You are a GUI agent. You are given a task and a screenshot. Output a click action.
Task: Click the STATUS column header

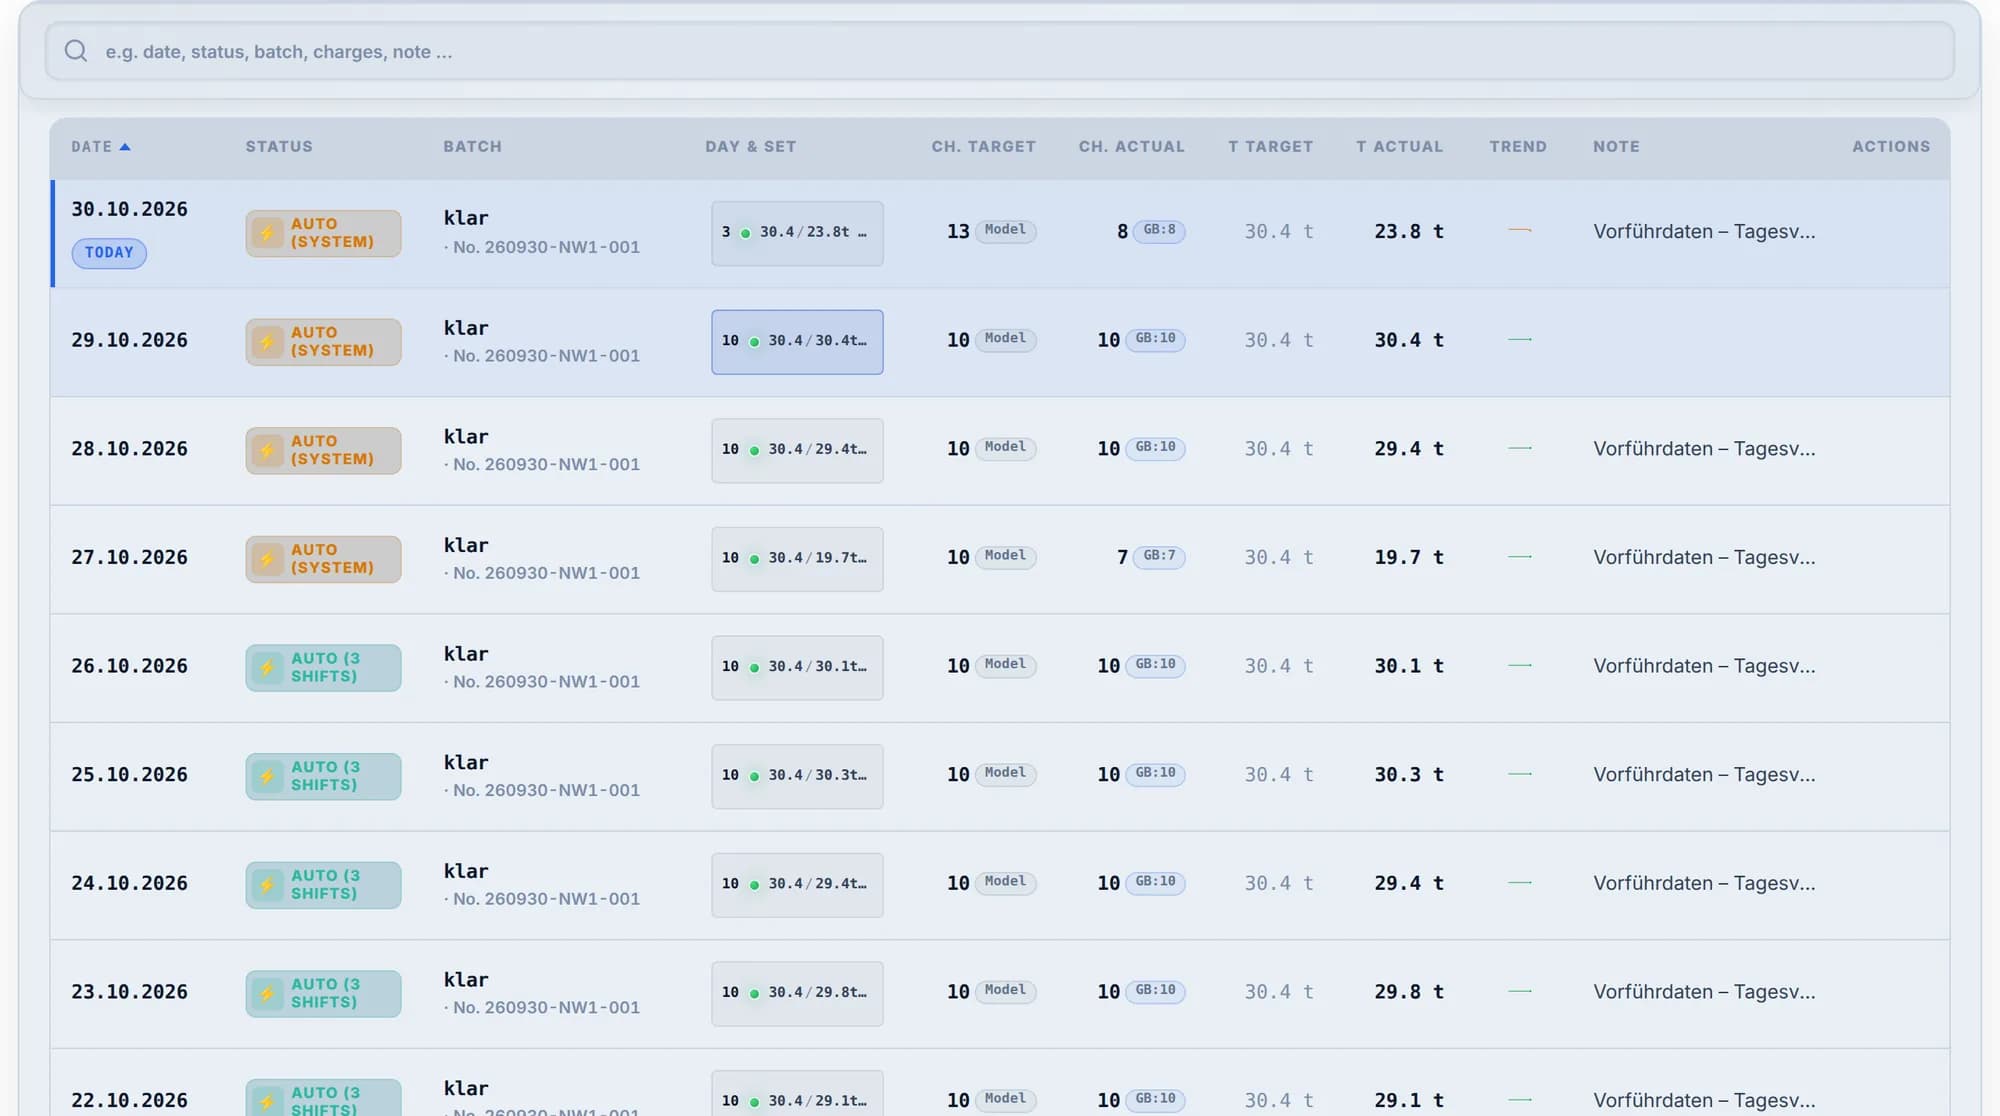(x=279, y=147)
